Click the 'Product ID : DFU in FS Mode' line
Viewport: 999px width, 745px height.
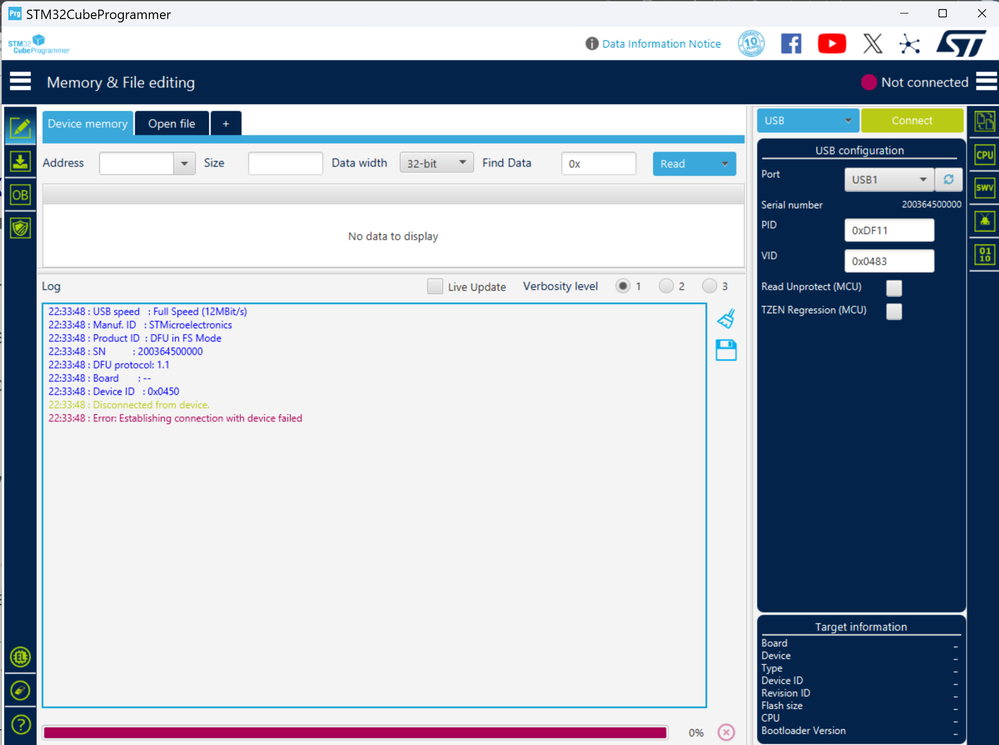click(x=135, y=338)
